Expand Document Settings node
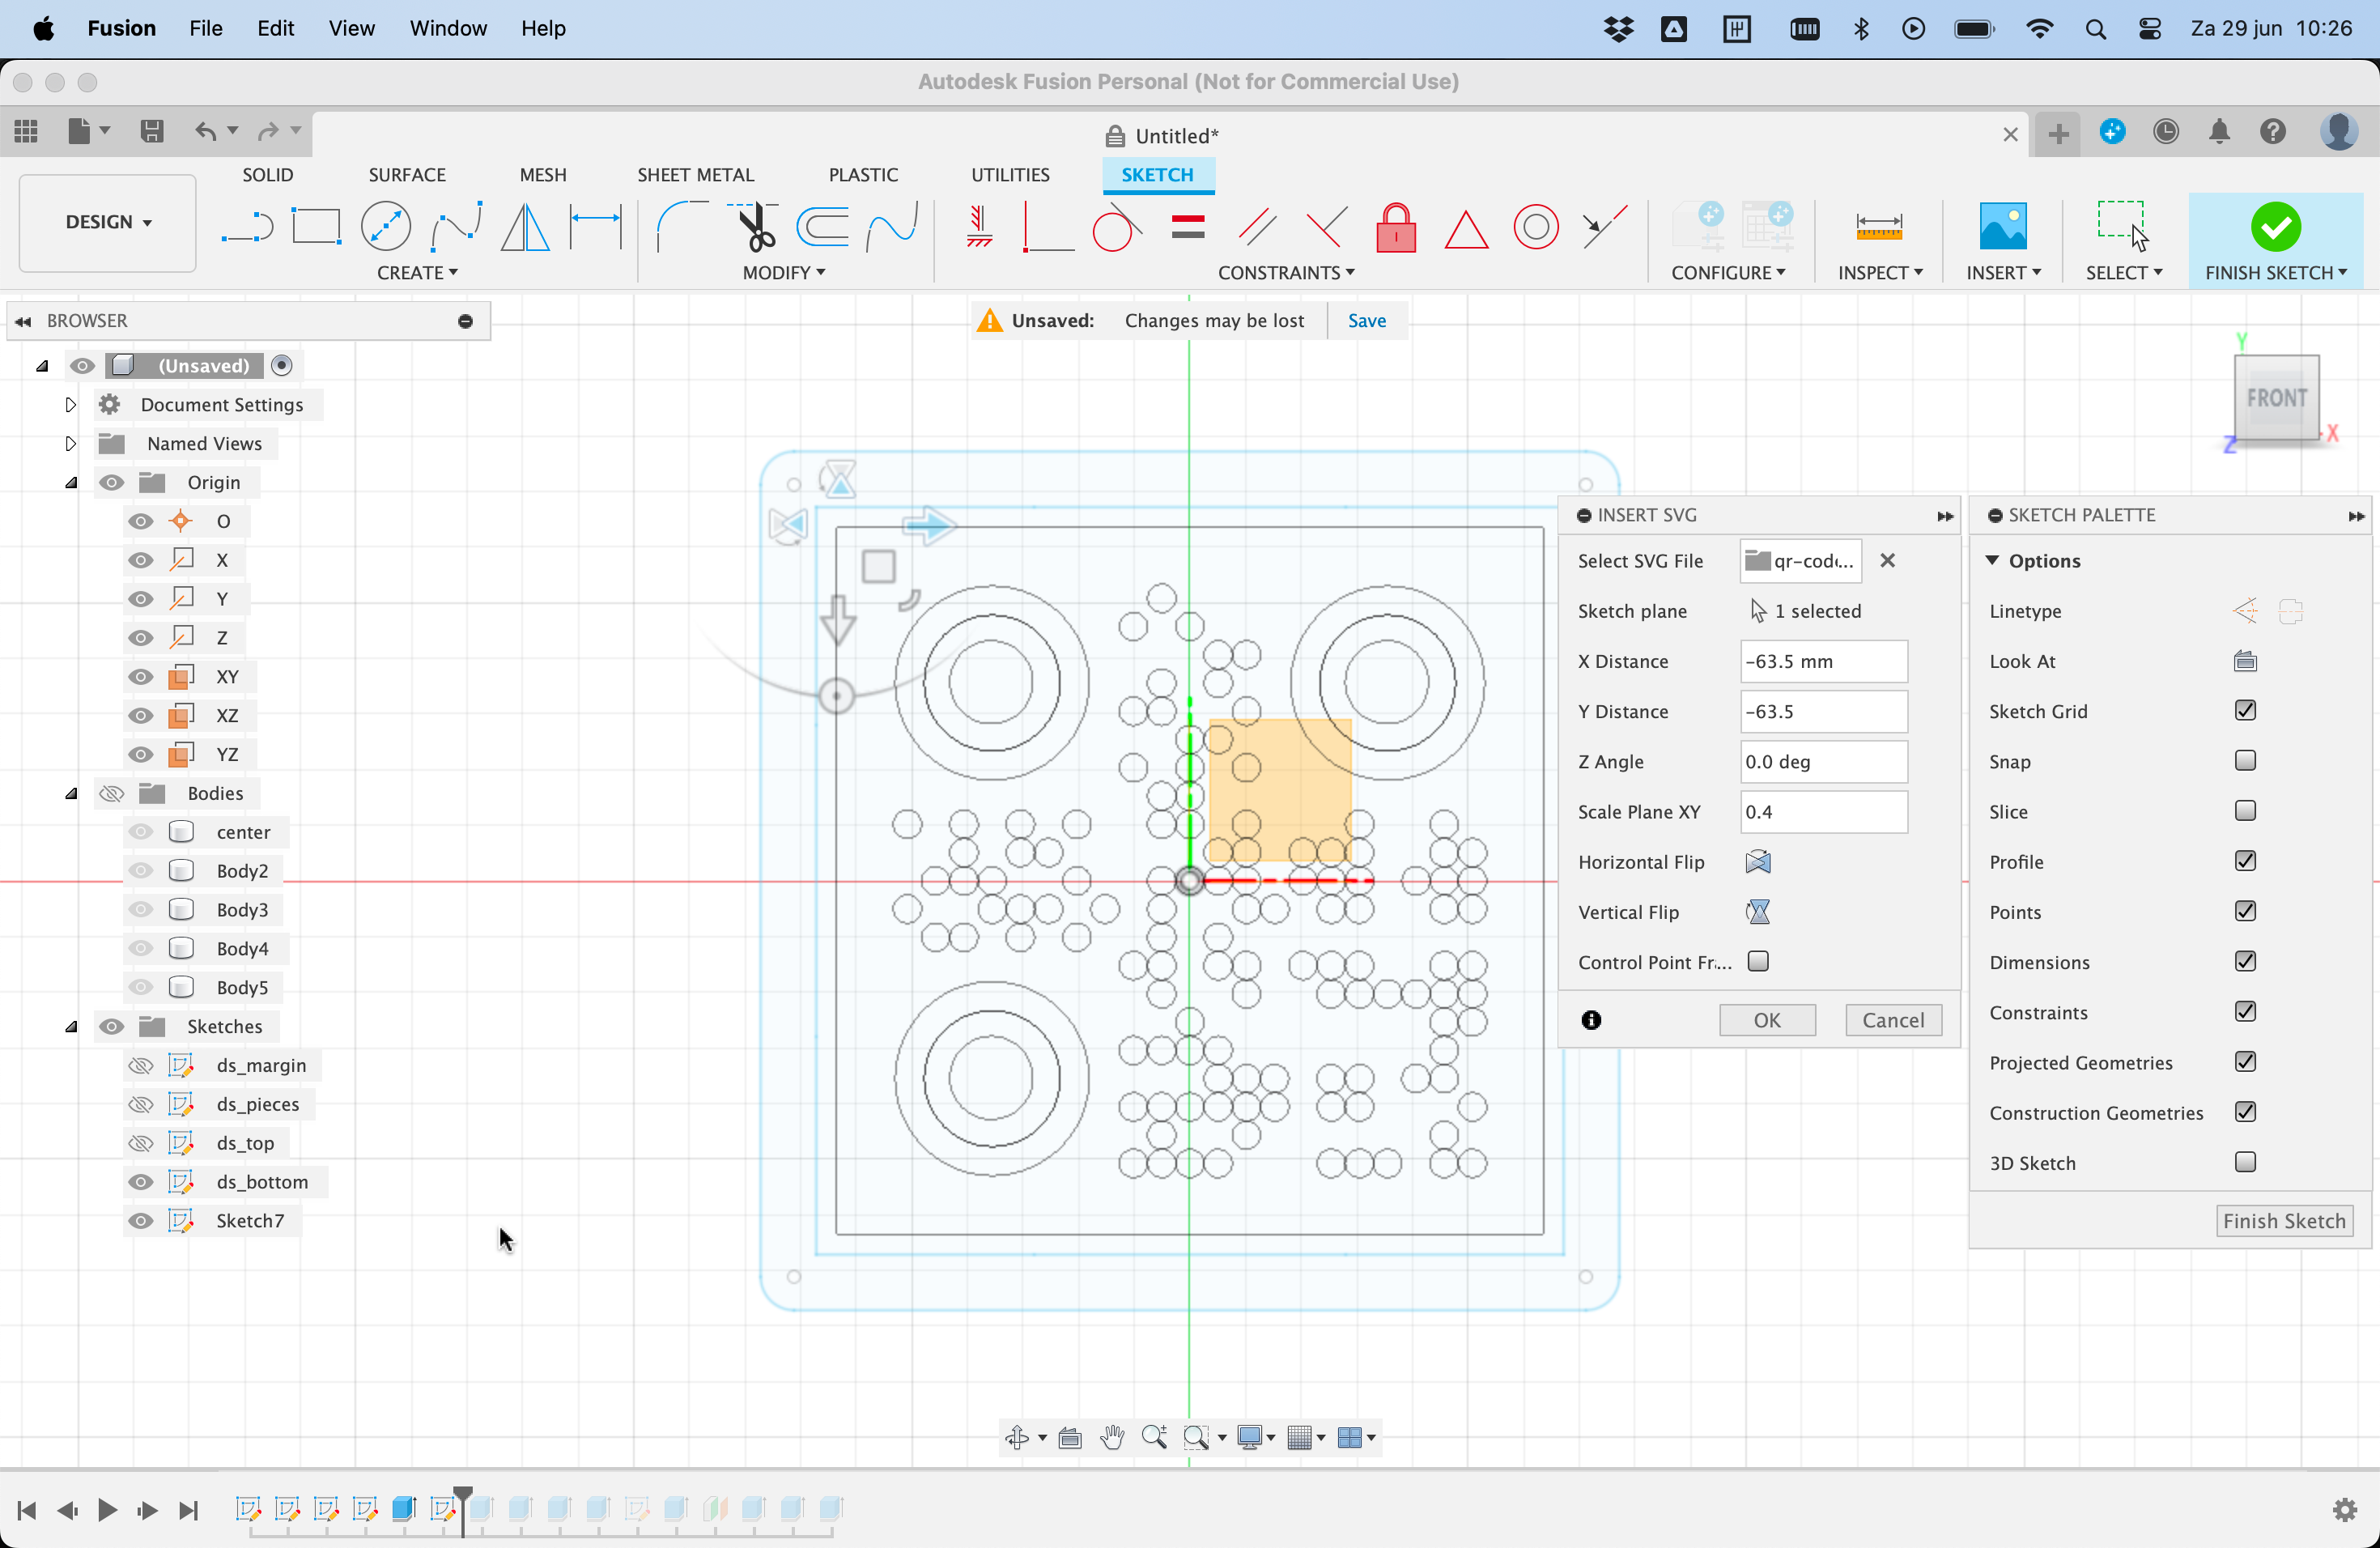2380x1548 pixels. (x=70, y=405)
